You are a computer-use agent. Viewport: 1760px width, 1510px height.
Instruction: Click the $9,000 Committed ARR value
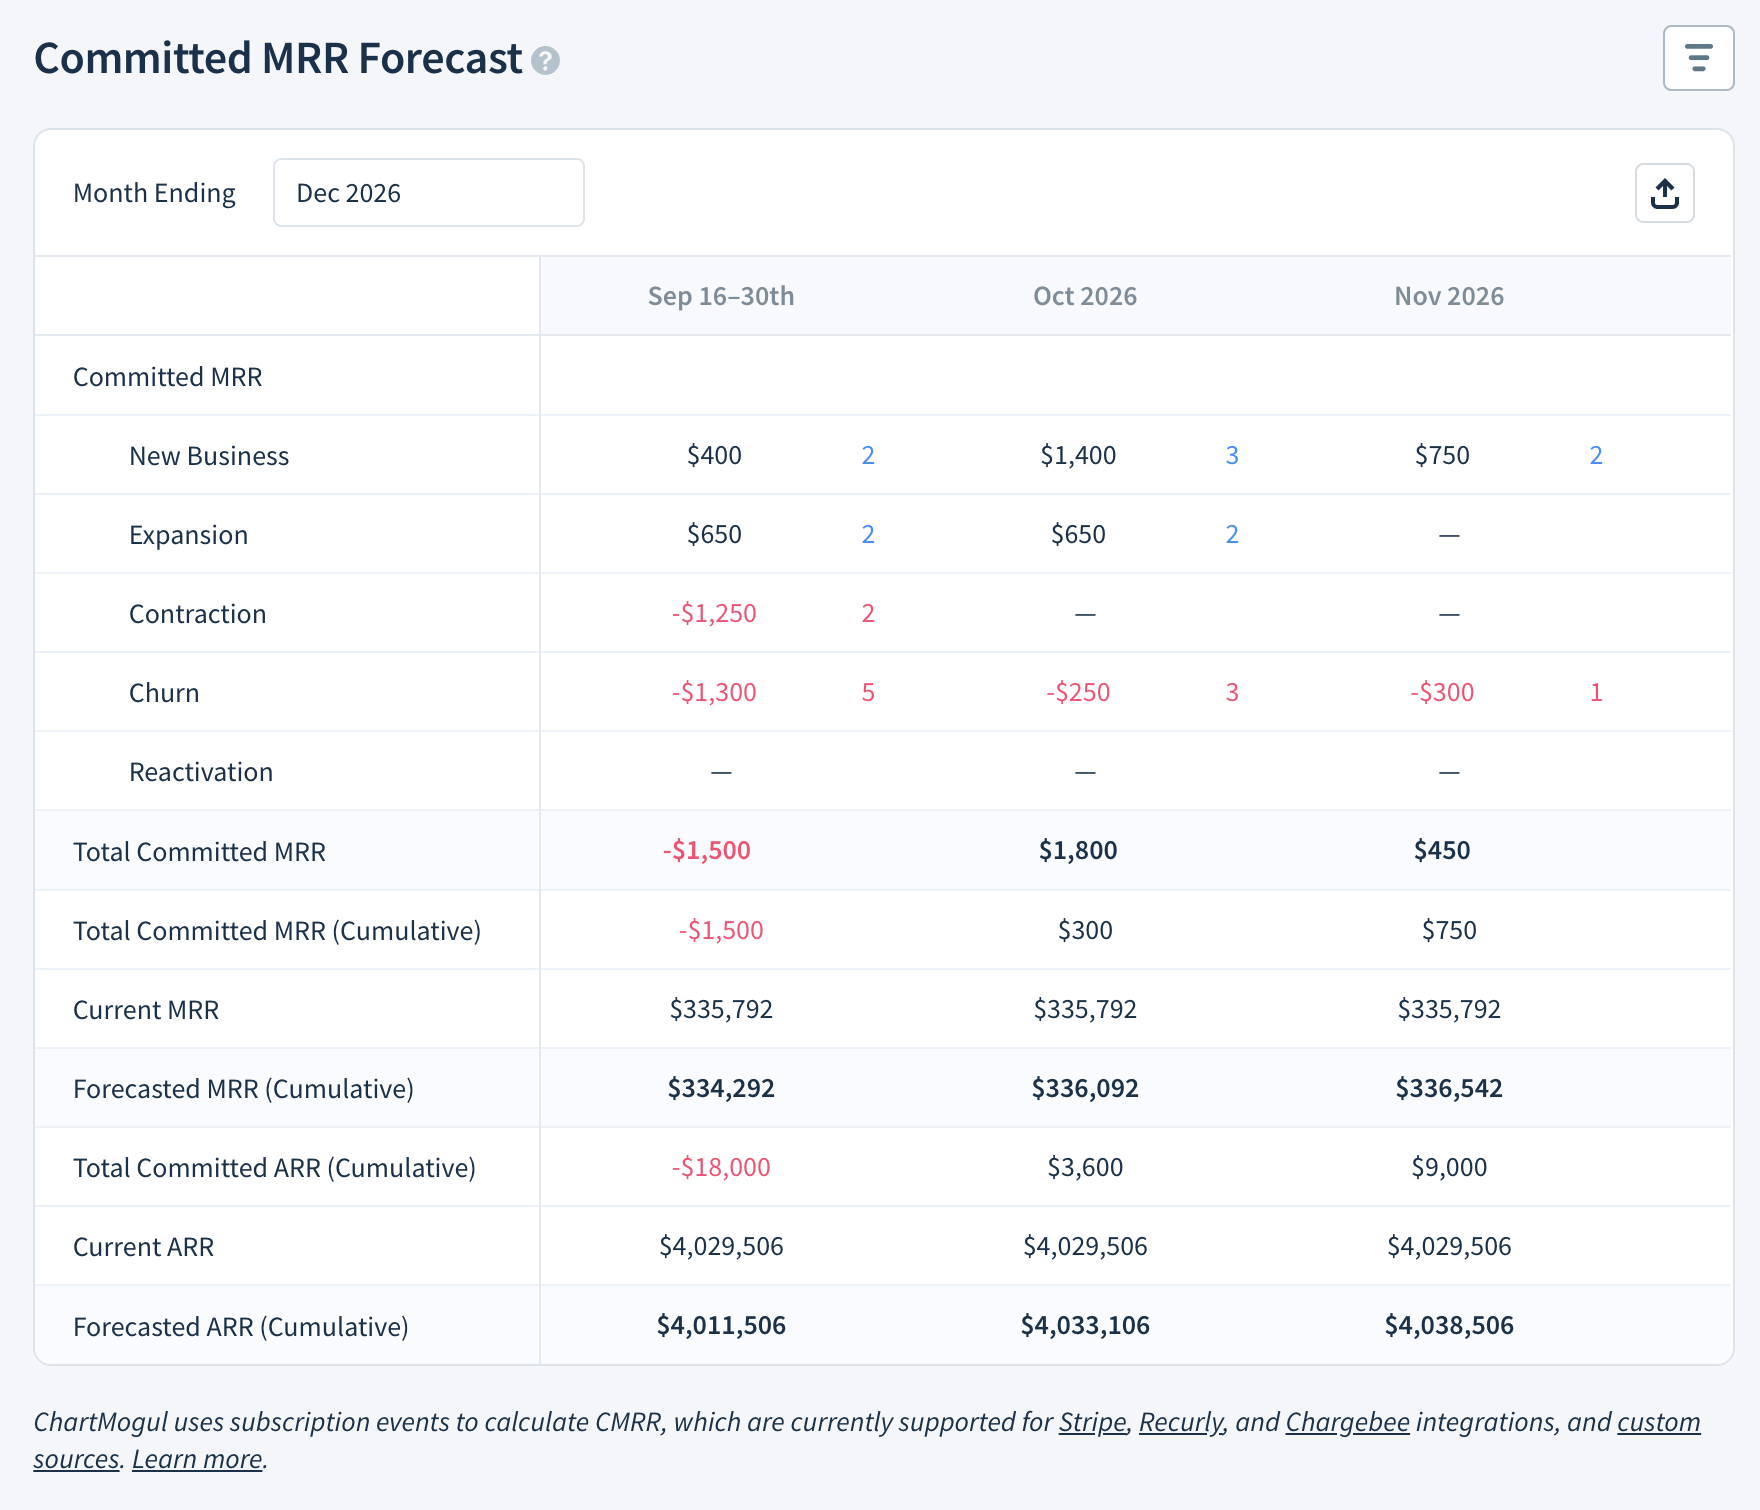tap(1449, 1167)
